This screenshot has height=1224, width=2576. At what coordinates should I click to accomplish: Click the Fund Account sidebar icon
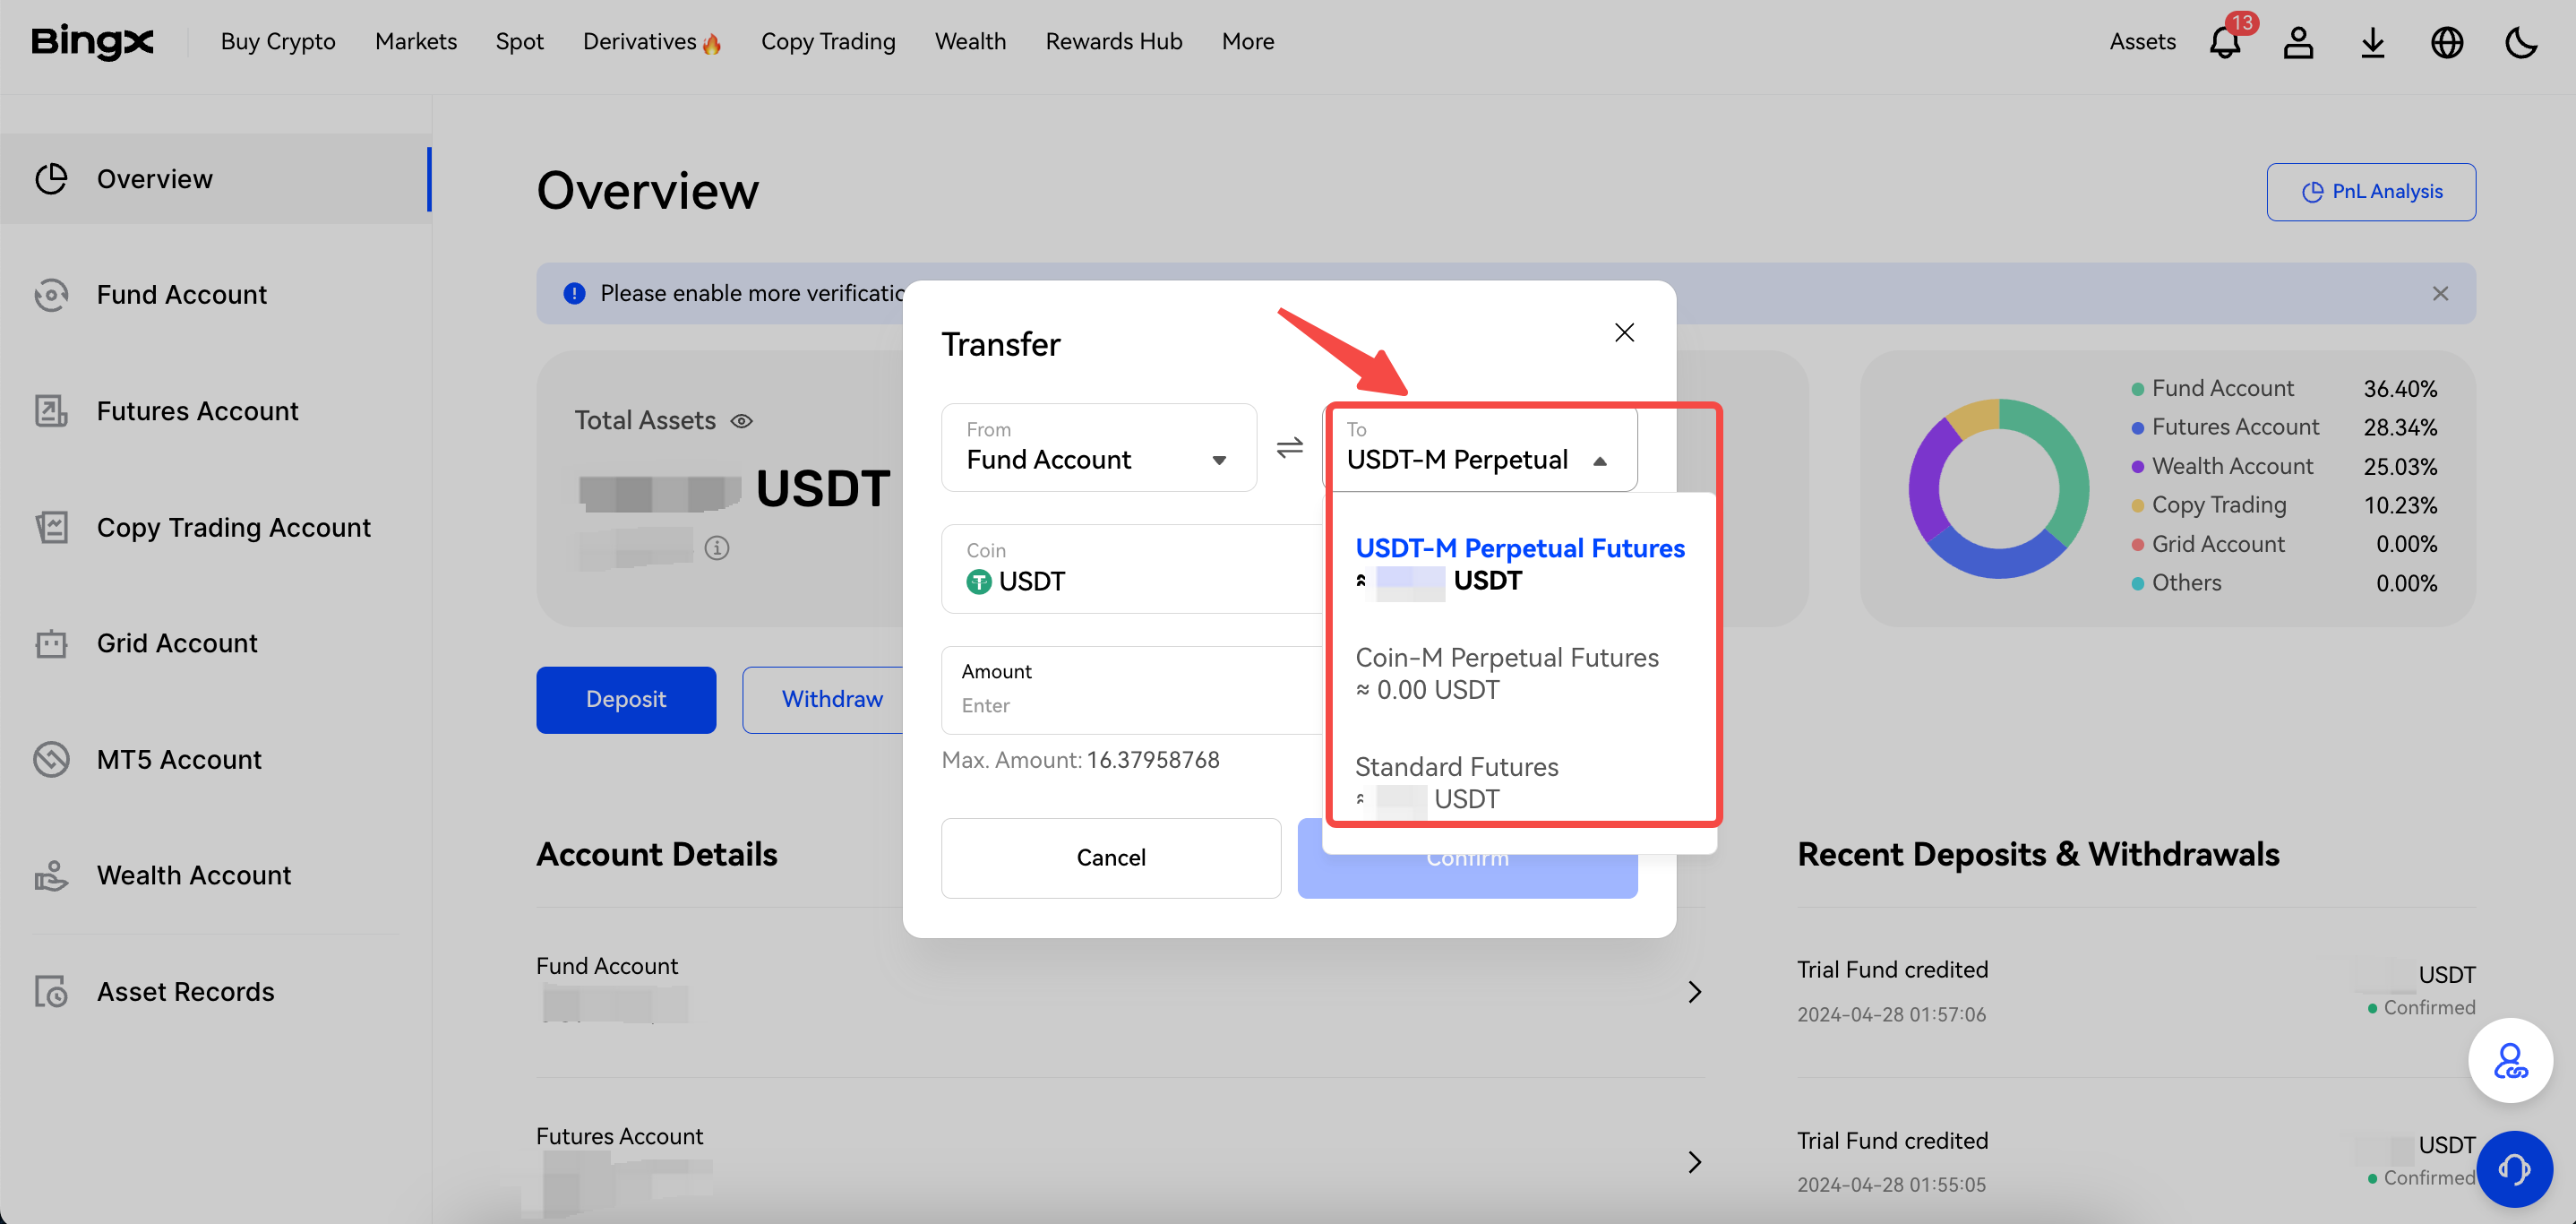coord(51,295)
